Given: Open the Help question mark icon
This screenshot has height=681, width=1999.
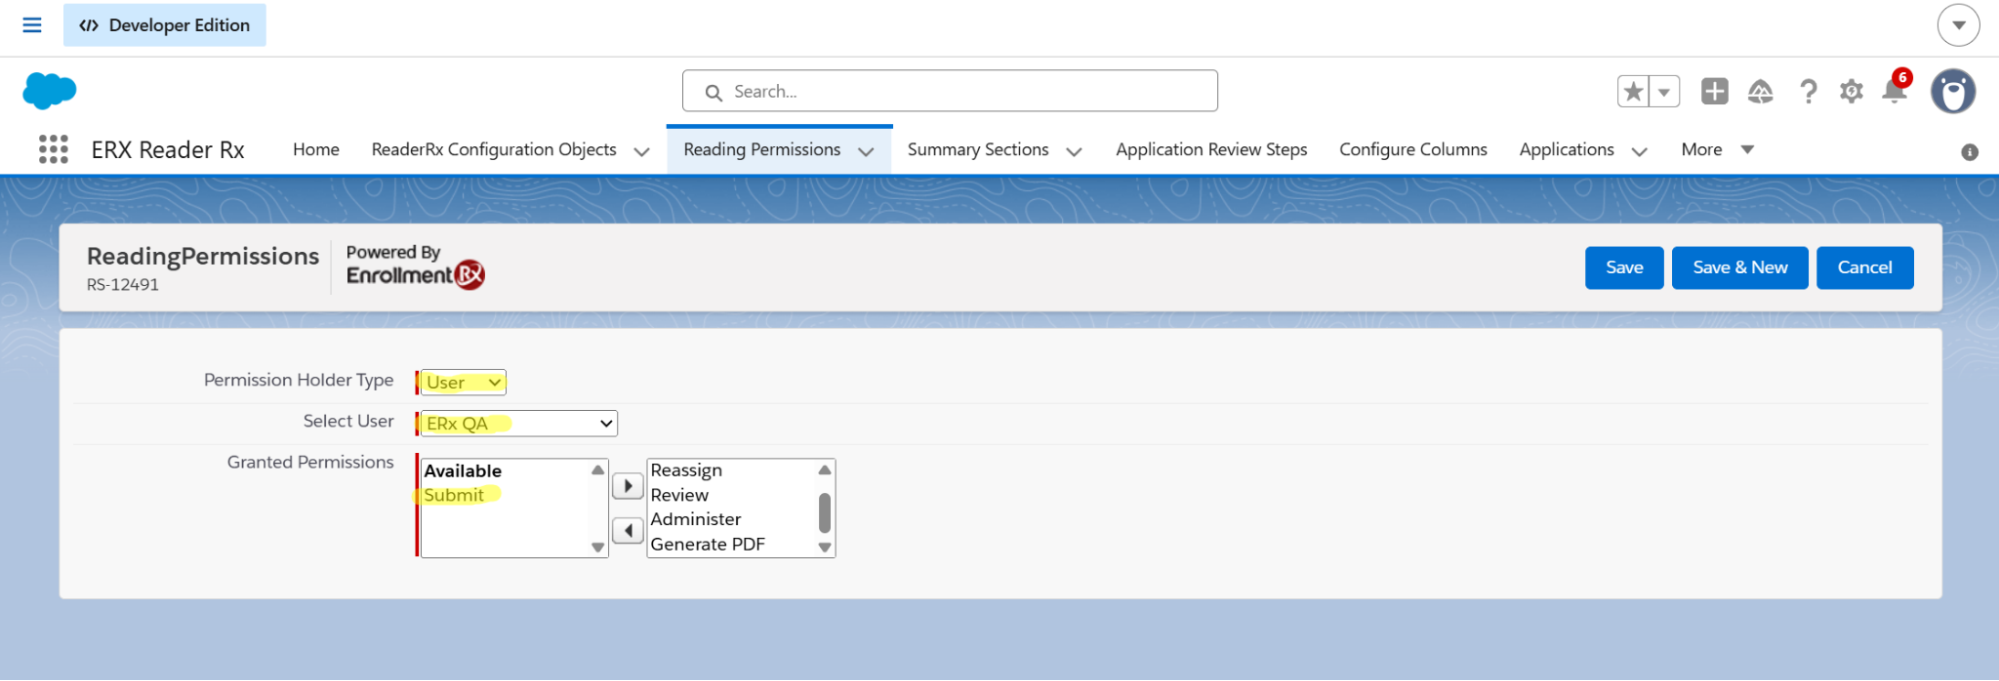Looking at the screenshot, I should coord(1808,91).
